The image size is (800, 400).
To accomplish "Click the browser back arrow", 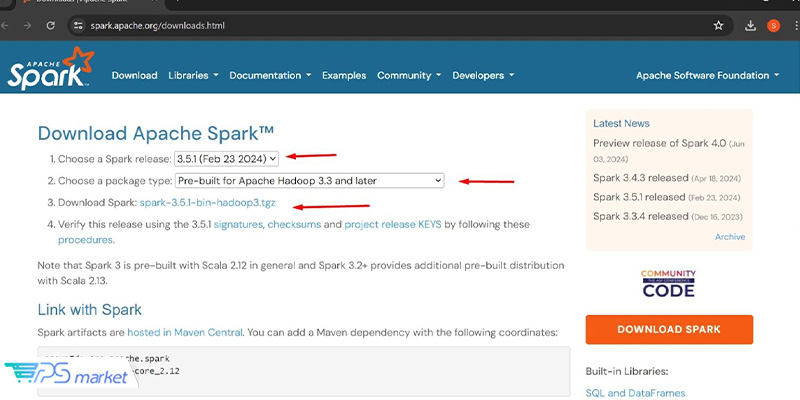I will [x=4, y=26].
